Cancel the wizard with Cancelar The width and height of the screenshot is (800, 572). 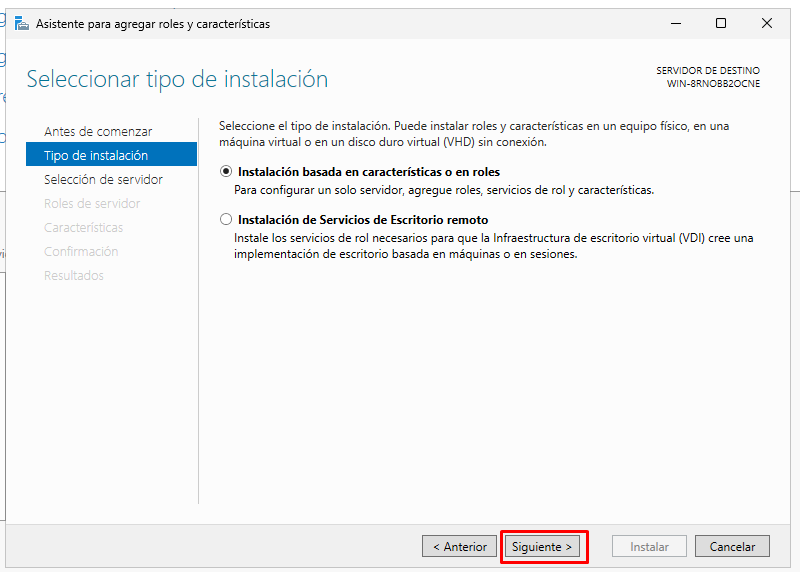pos(732,546)
